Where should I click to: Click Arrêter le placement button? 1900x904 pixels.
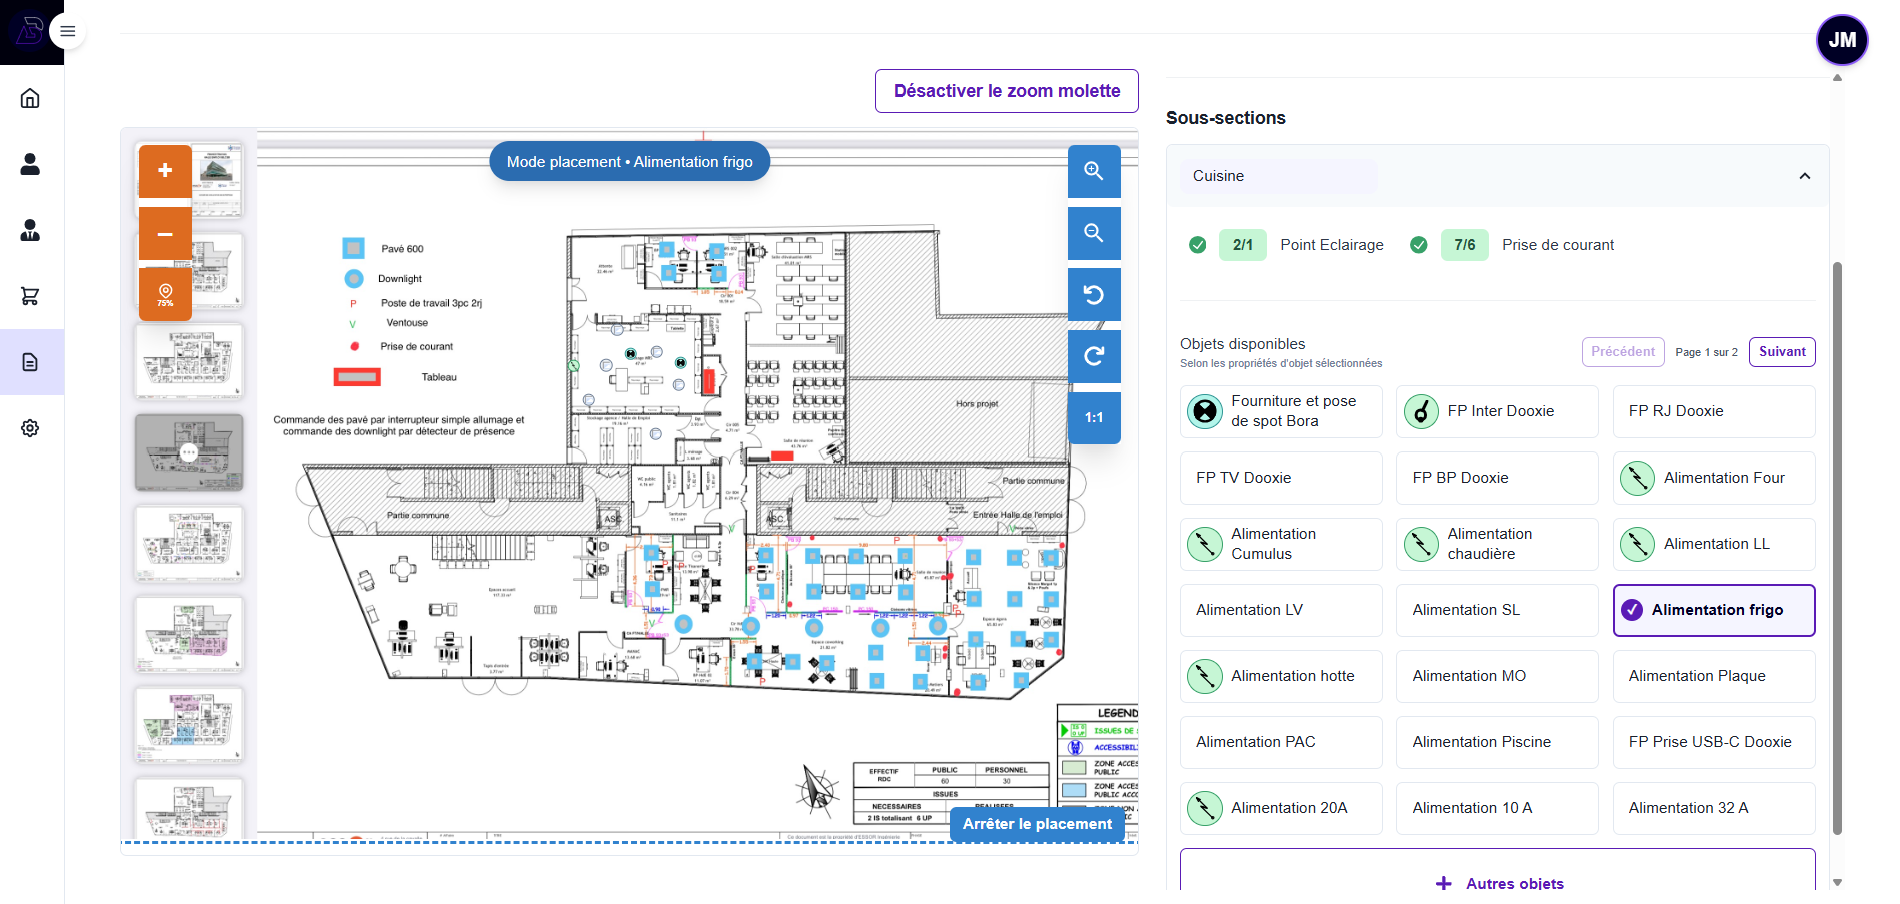click(1037, 824)
